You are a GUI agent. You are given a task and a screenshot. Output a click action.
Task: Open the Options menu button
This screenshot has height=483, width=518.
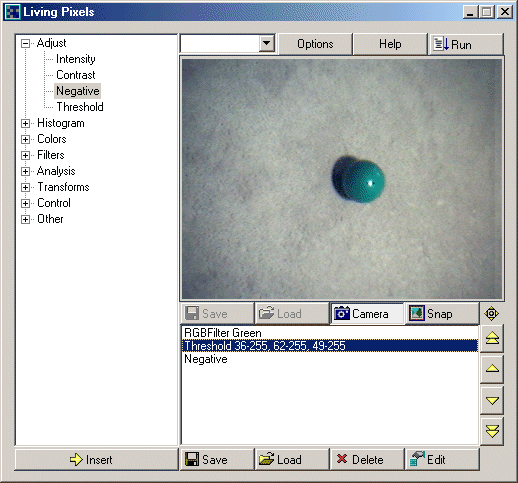315,44
